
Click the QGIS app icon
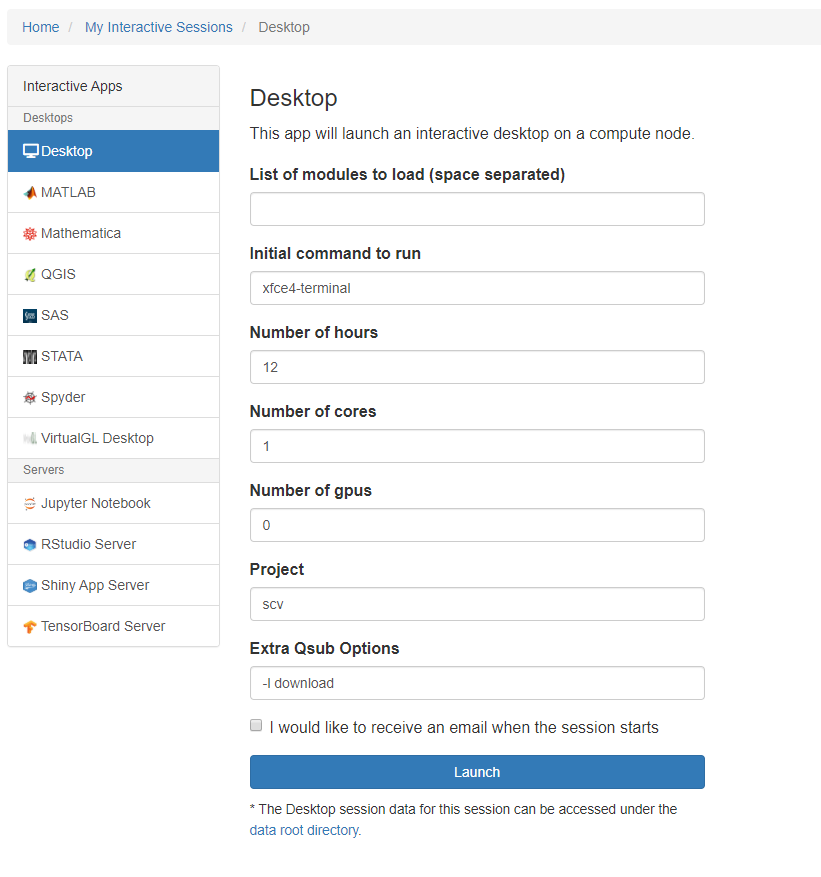(x=30, y=275)
